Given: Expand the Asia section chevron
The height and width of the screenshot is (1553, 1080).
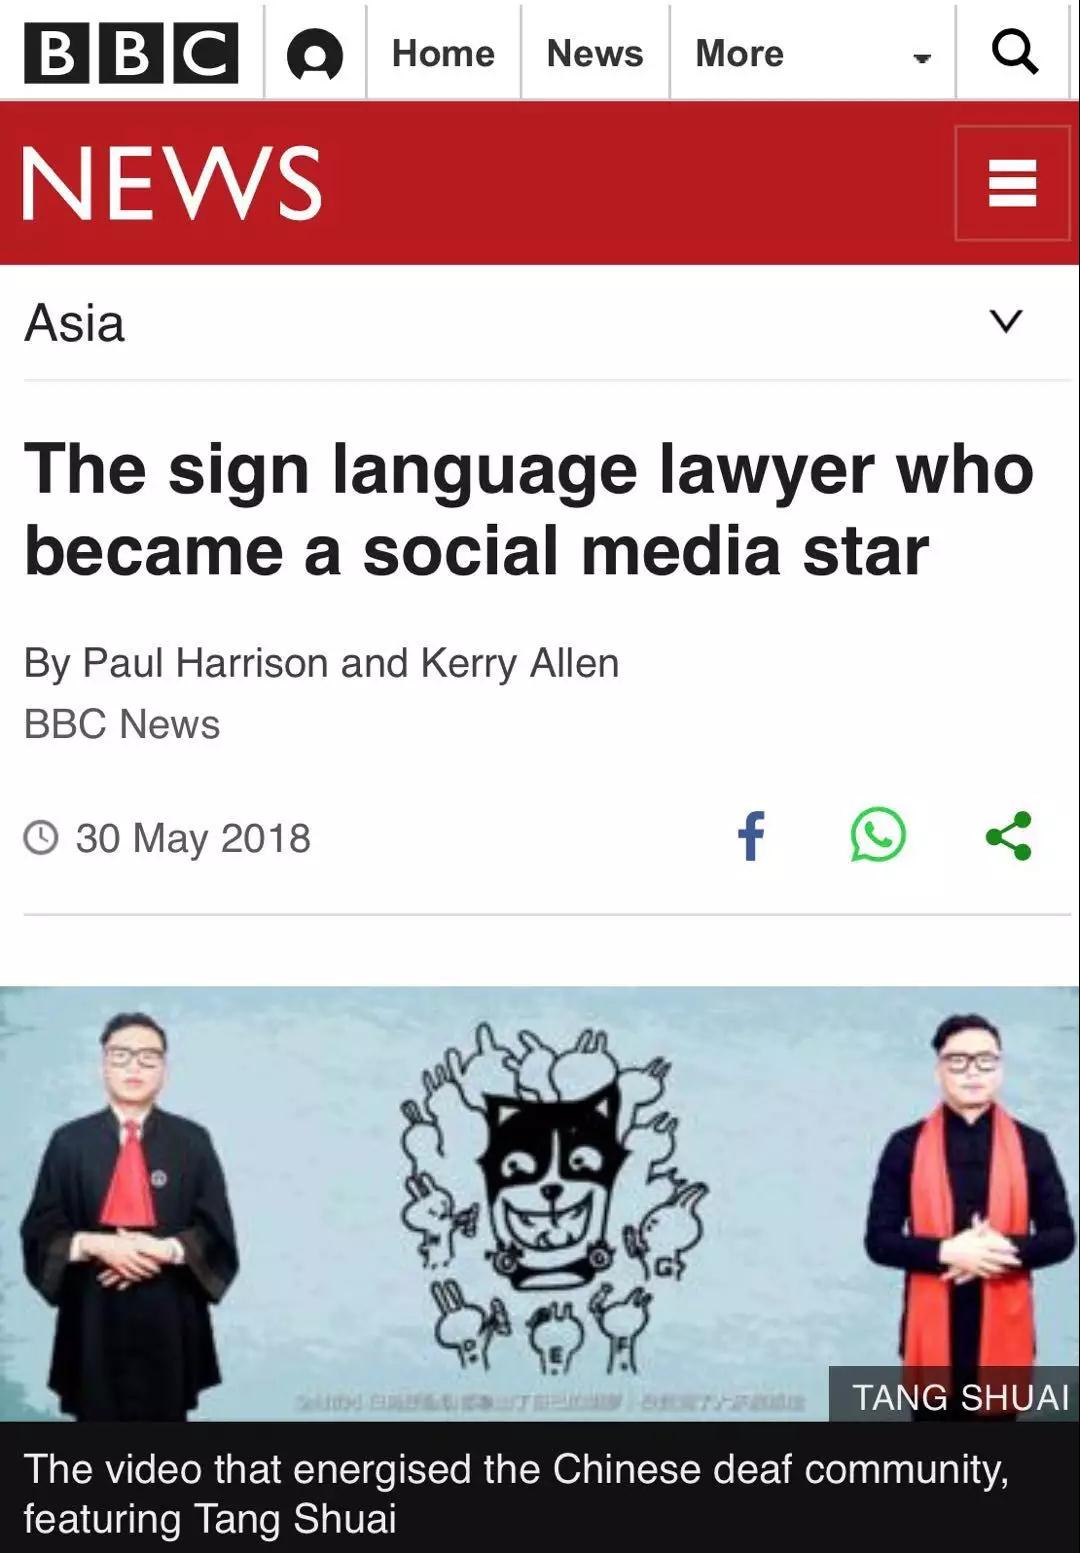Looking at the screenshot, I should pos(1006,321).
